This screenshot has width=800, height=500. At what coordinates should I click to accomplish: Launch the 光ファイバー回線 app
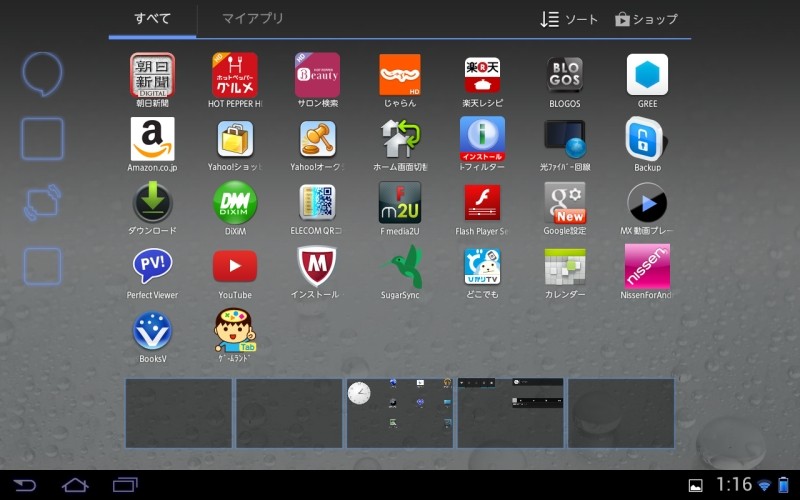(565, 139)
